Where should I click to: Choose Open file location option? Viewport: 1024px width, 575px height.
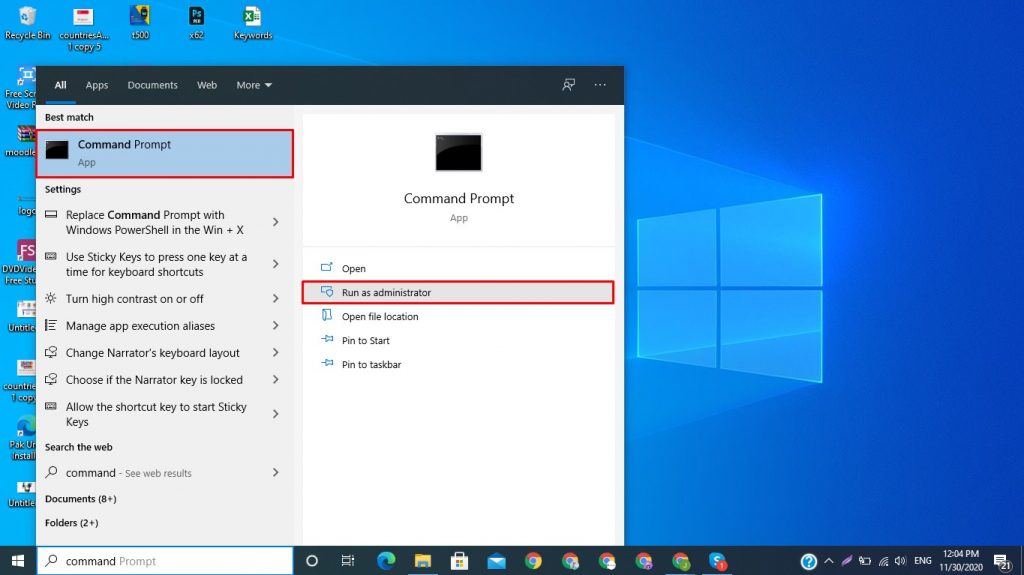pos(380,317)
